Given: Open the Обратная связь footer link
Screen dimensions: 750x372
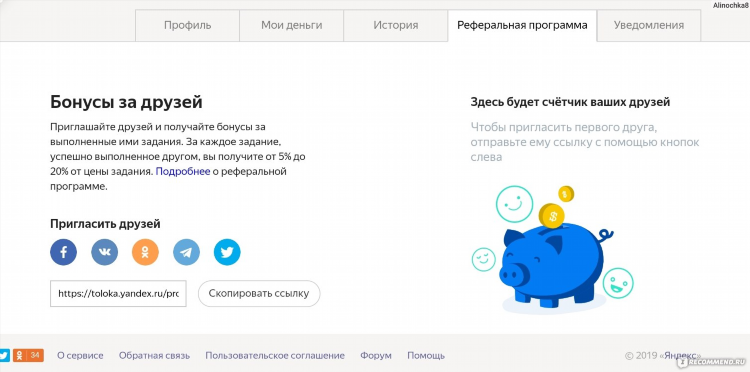Looking at the screenshot, I should point(154,355).
